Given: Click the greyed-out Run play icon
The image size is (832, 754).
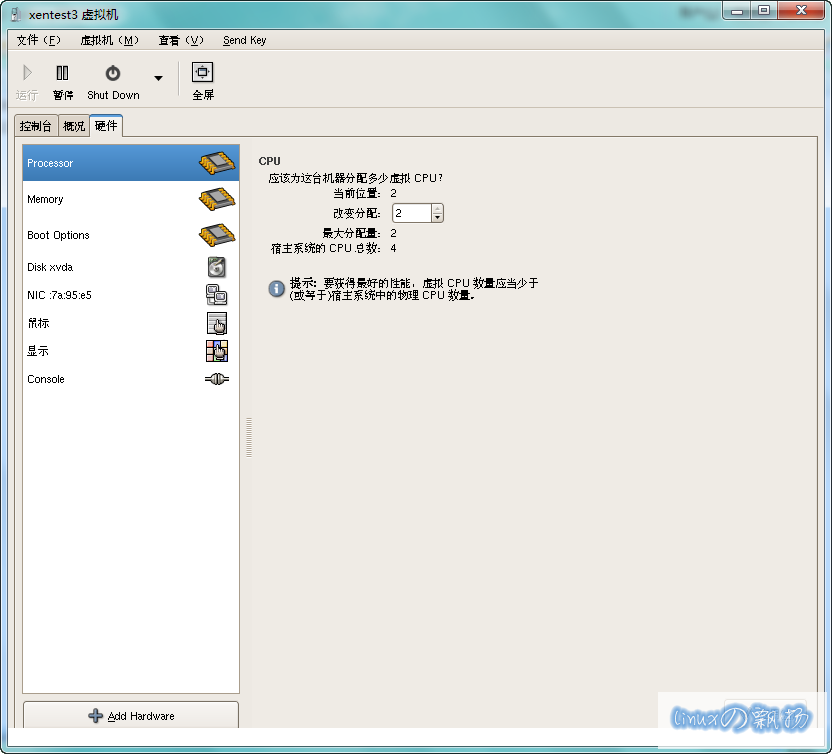Looking at the screenshot, I should pos(27,73).
